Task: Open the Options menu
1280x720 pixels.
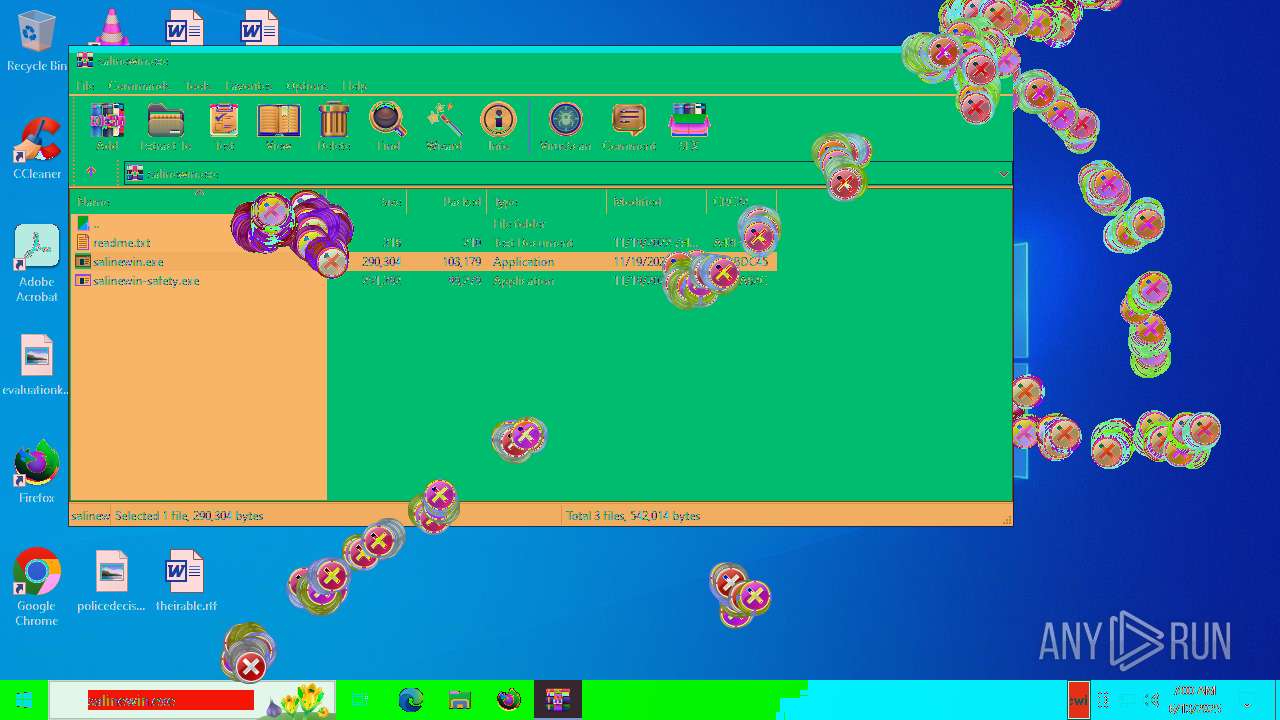Action: coord(306,86)
